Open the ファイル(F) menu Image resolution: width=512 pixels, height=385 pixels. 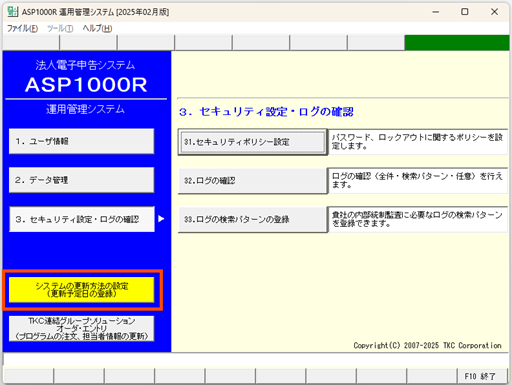22,29
